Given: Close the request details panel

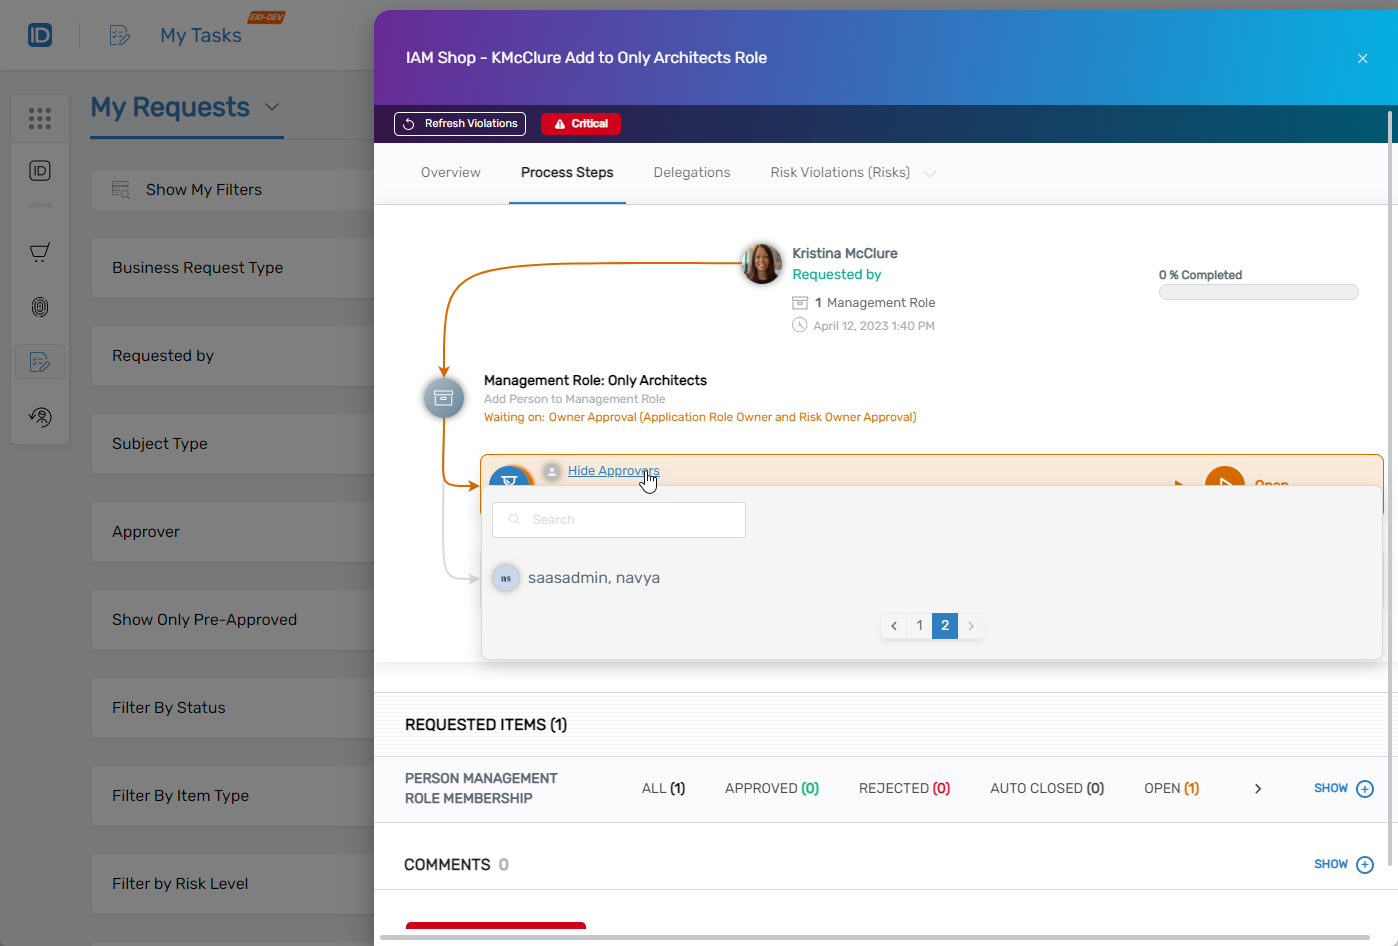Looking at the screenshot, I should click(x=1362, y=58).
